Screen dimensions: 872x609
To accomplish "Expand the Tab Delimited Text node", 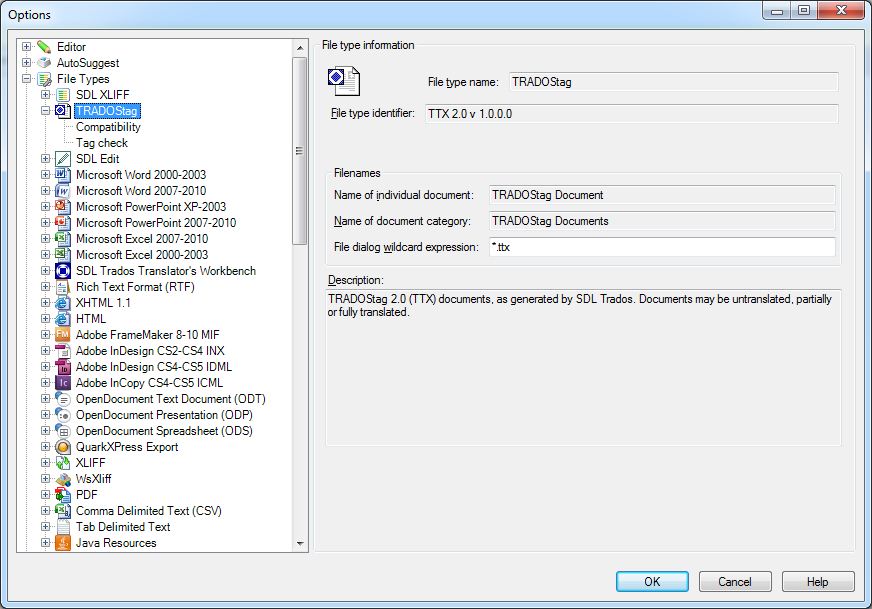I will (46, 527).
